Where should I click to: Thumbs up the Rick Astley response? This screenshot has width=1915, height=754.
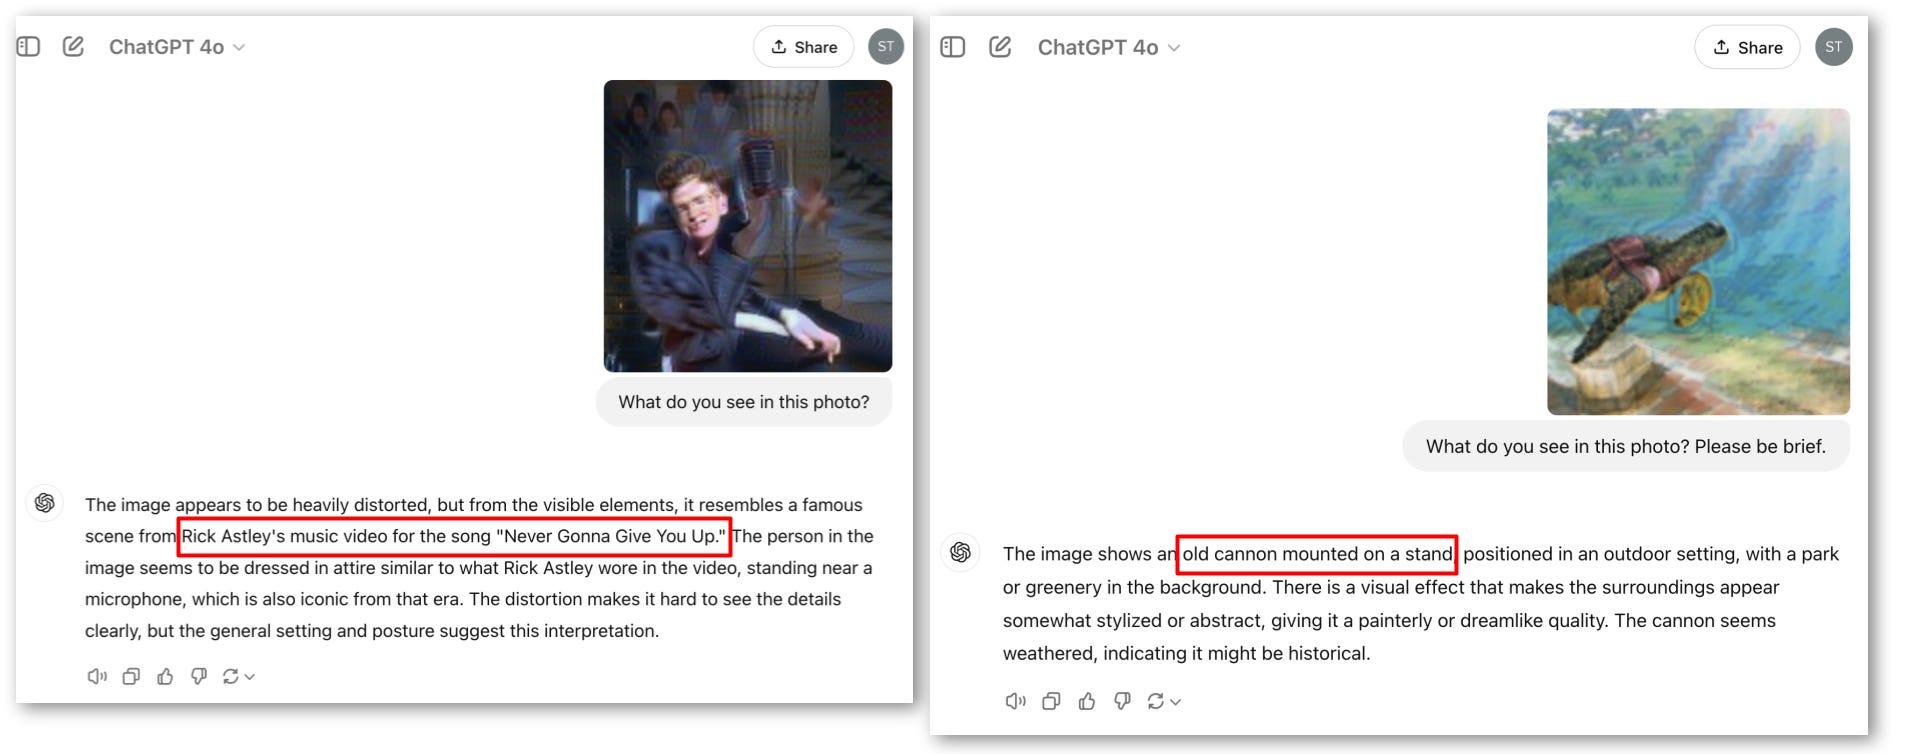[165, 677]
